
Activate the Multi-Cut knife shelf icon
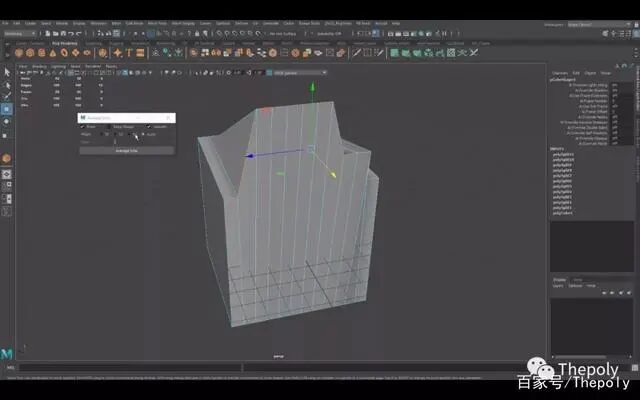click(356, 53)
